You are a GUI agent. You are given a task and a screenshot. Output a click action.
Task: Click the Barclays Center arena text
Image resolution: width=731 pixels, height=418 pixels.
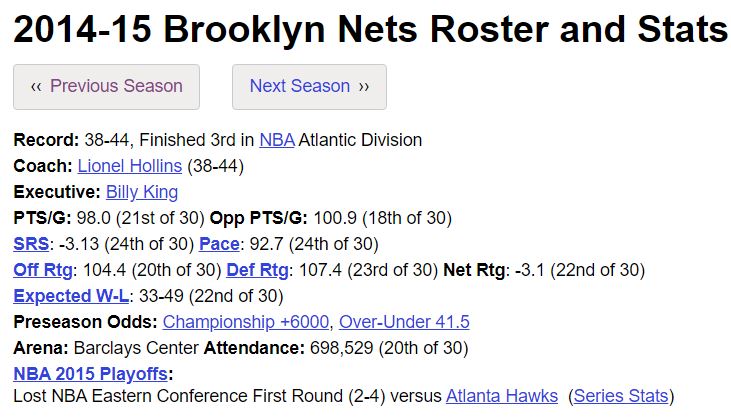pos(136,348)
